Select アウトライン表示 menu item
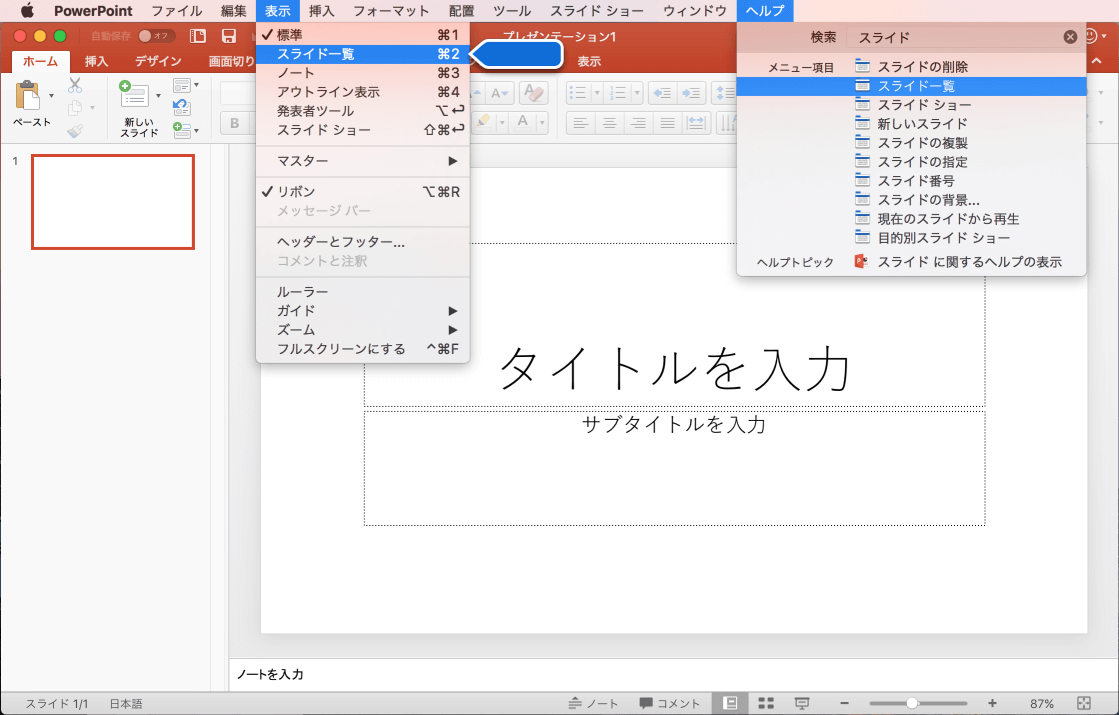 tap(363, 91)
